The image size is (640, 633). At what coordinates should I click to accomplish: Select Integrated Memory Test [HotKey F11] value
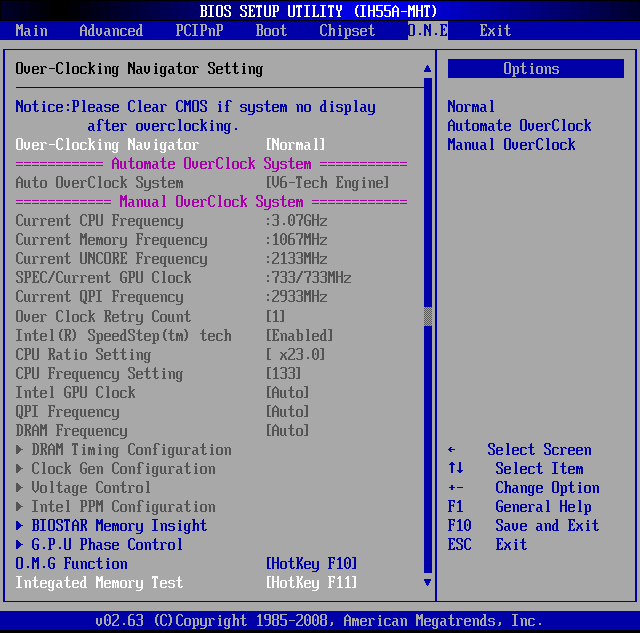[x=311, y=582]
